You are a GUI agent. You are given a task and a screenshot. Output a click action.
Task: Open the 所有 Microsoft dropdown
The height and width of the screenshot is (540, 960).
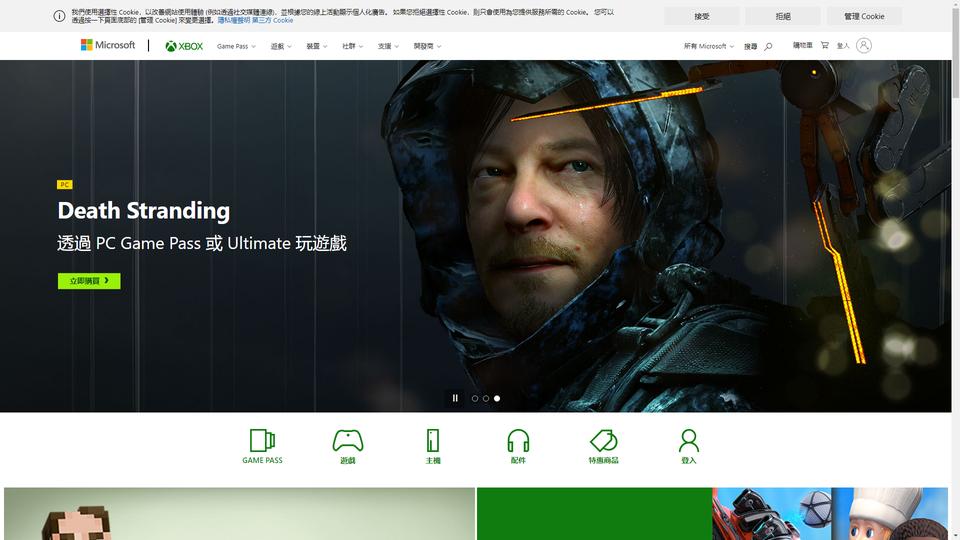(708, 46)
